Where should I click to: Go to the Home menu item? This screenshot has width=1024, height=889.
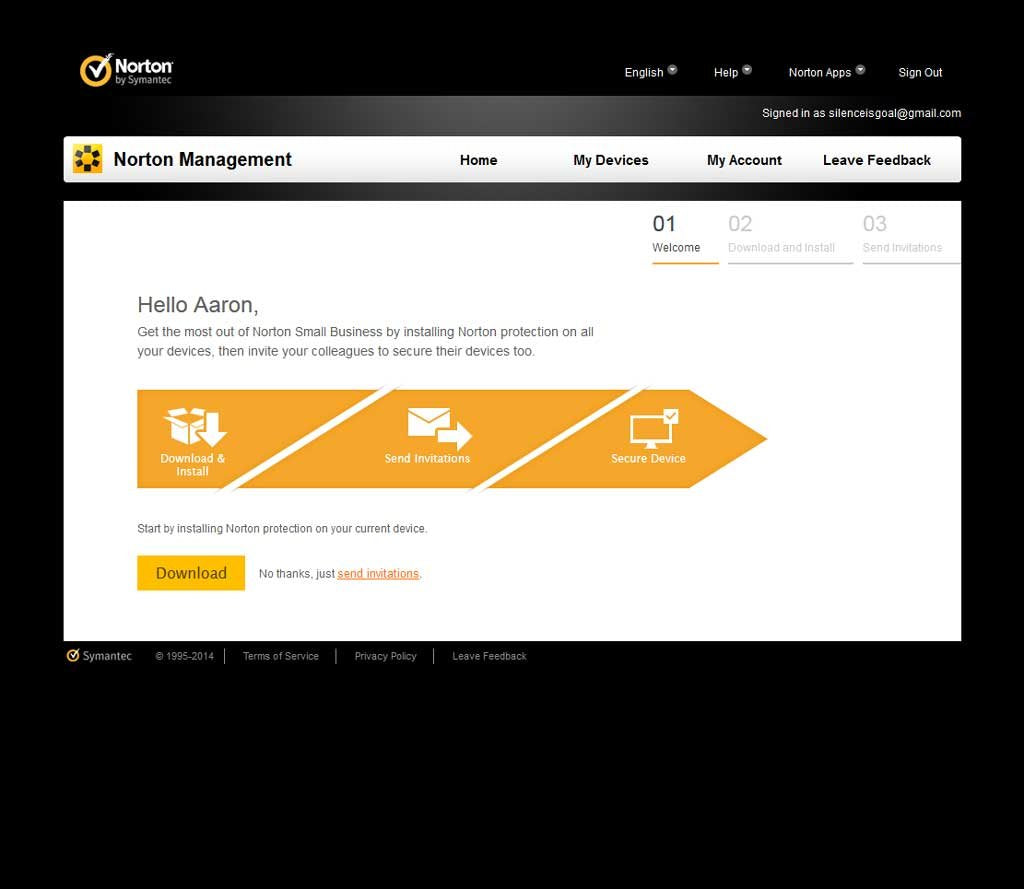pos(478,160)
